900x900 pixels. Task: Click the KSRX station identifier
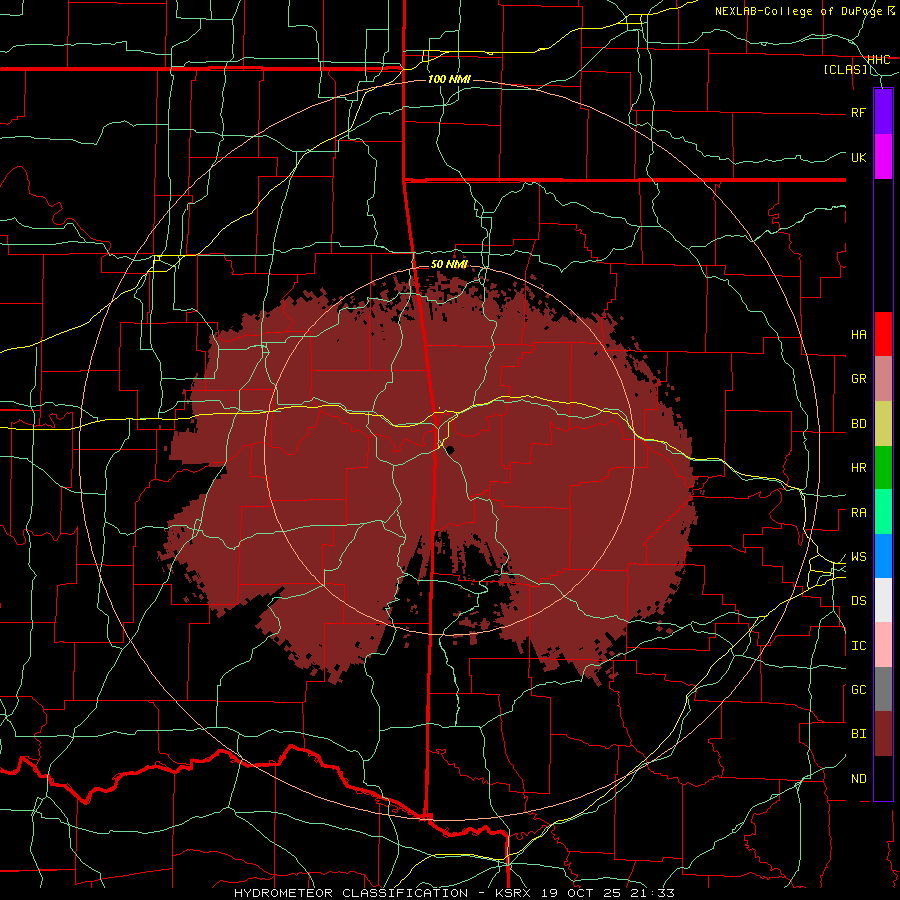click(x=513, y=893)
